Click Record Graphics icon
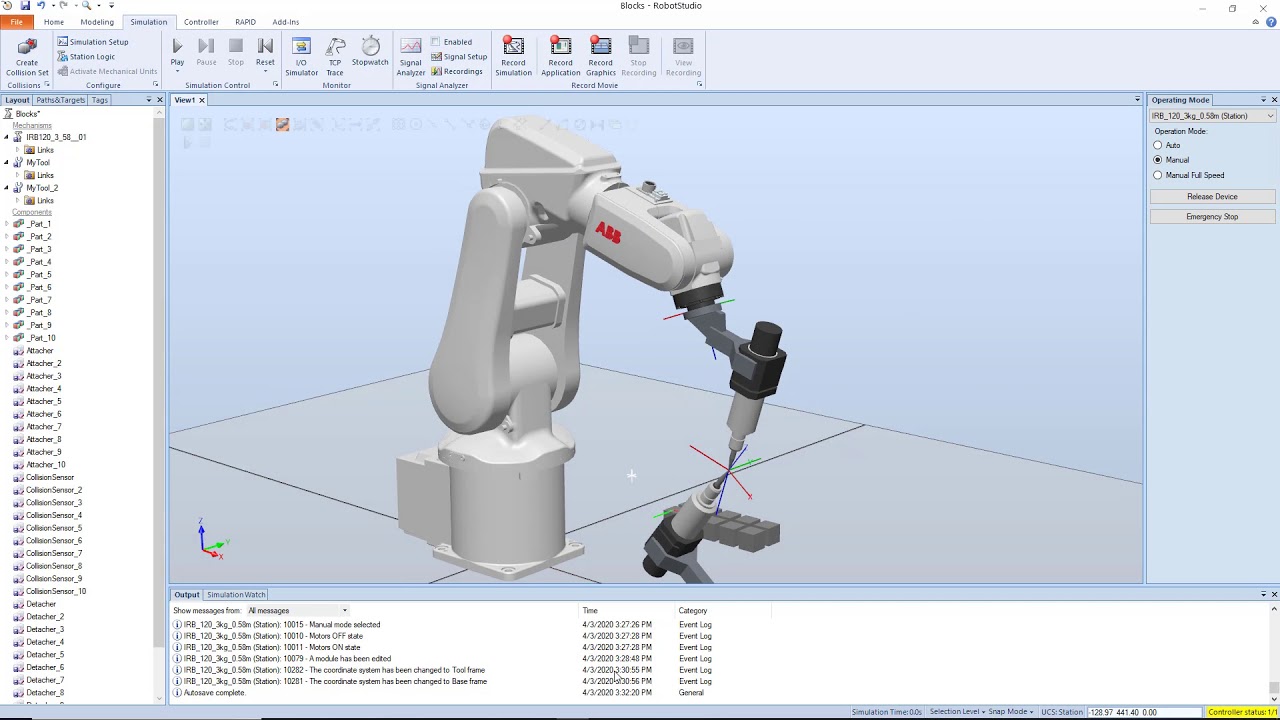This screenshot has height=720, width=1280. click(x=601, y=57)
